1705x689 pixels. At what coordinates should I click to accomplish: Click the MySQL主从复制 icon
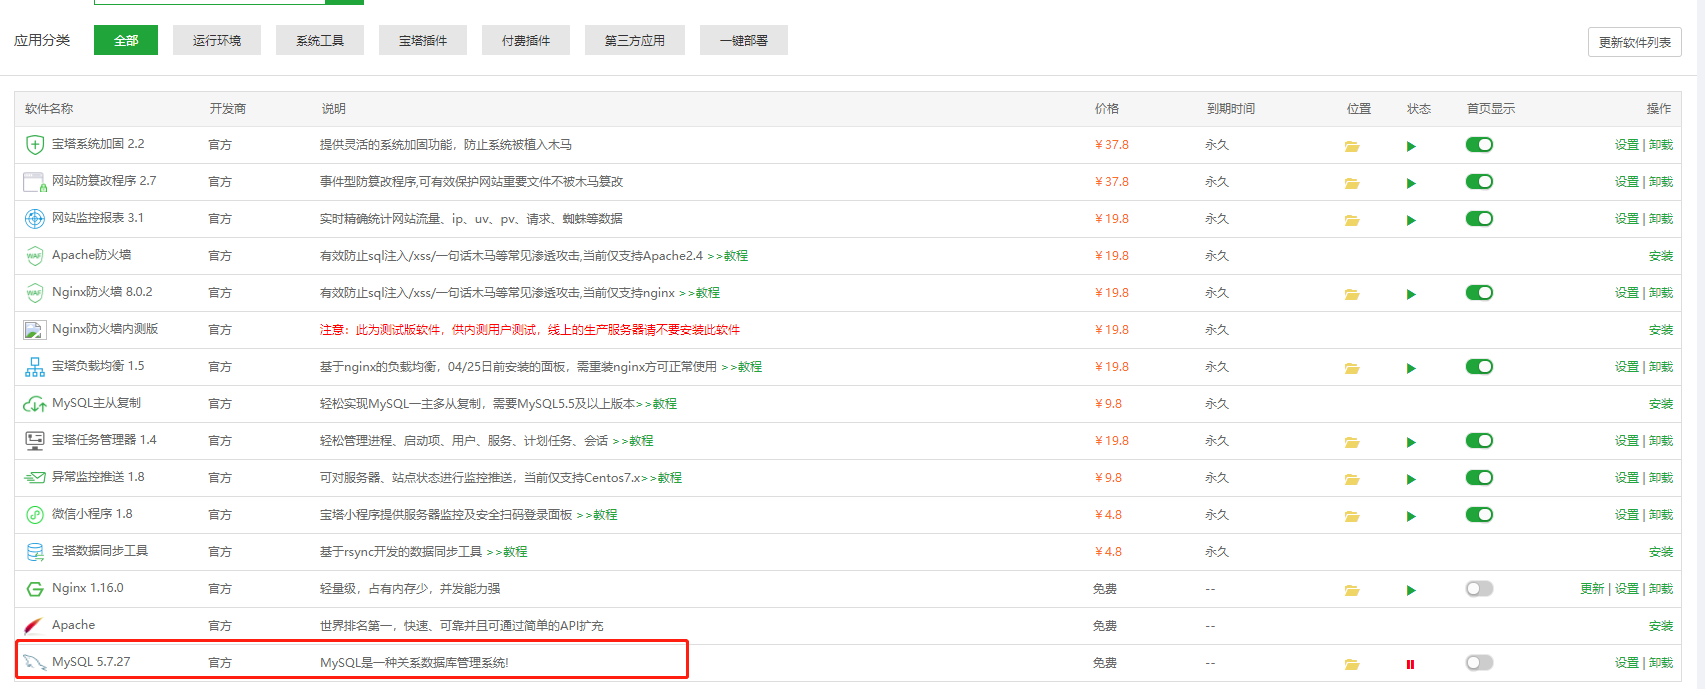click(x=35, y=404)
